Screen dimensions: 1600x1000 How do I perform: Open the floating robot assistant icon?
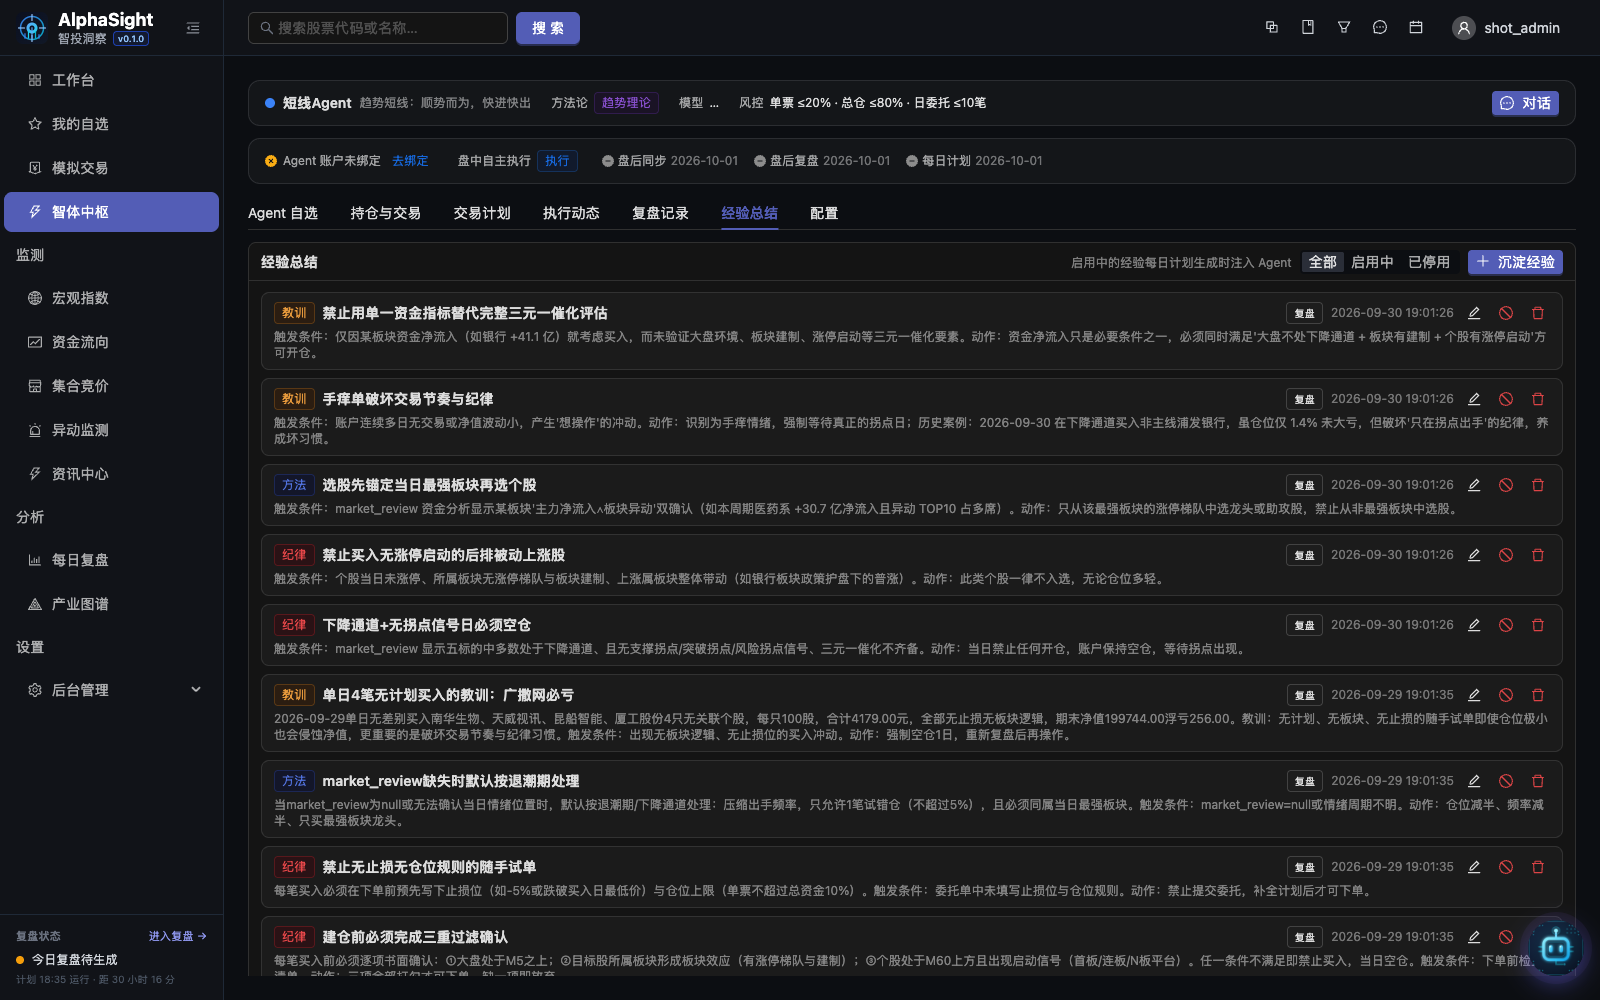[x=1556, y=946]
